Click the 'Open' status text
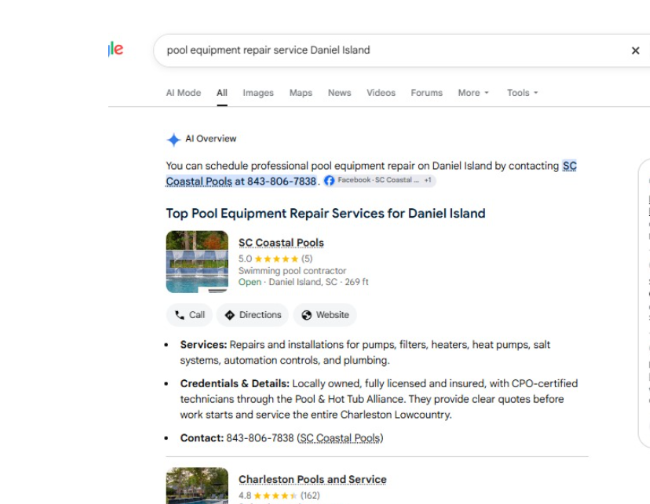The width and height of the screenshot is (650, 504). click(250, 282)
